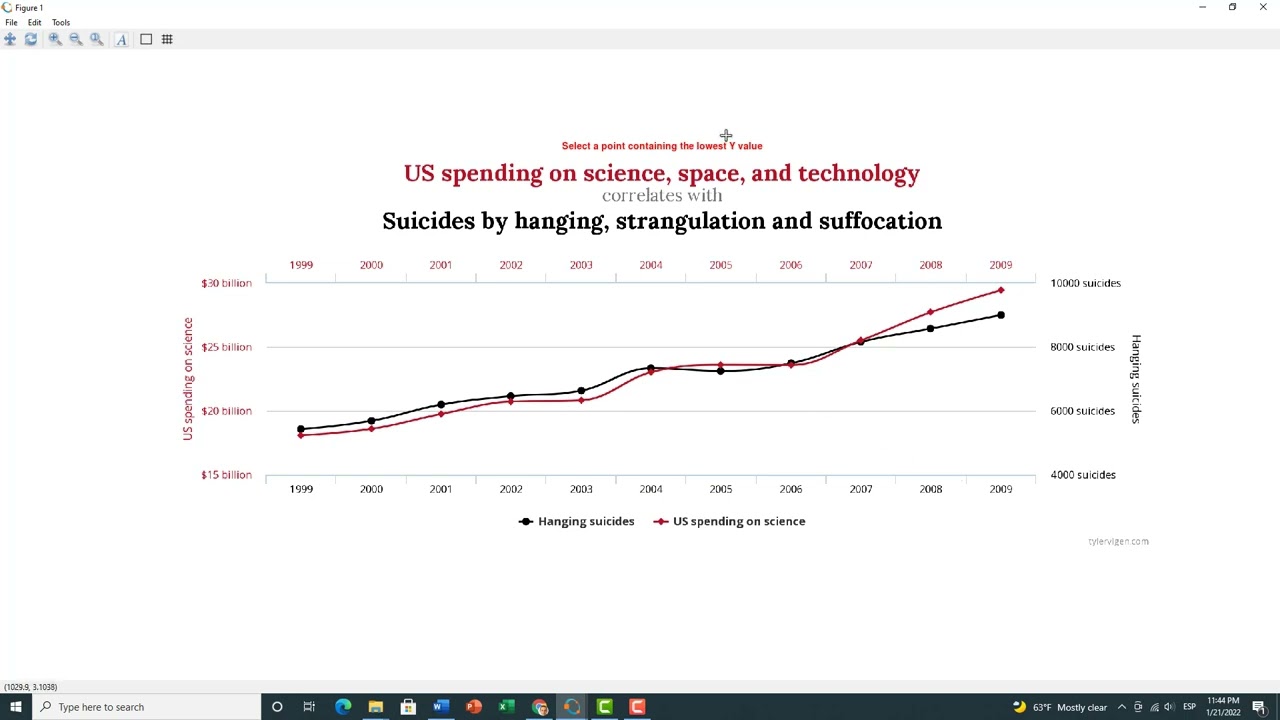Image resolution: width=1280 pixels, height=720 pixels.
Task: Click the US spending on science legend entry
Action: pyautogui.click(x=730, y=521)
